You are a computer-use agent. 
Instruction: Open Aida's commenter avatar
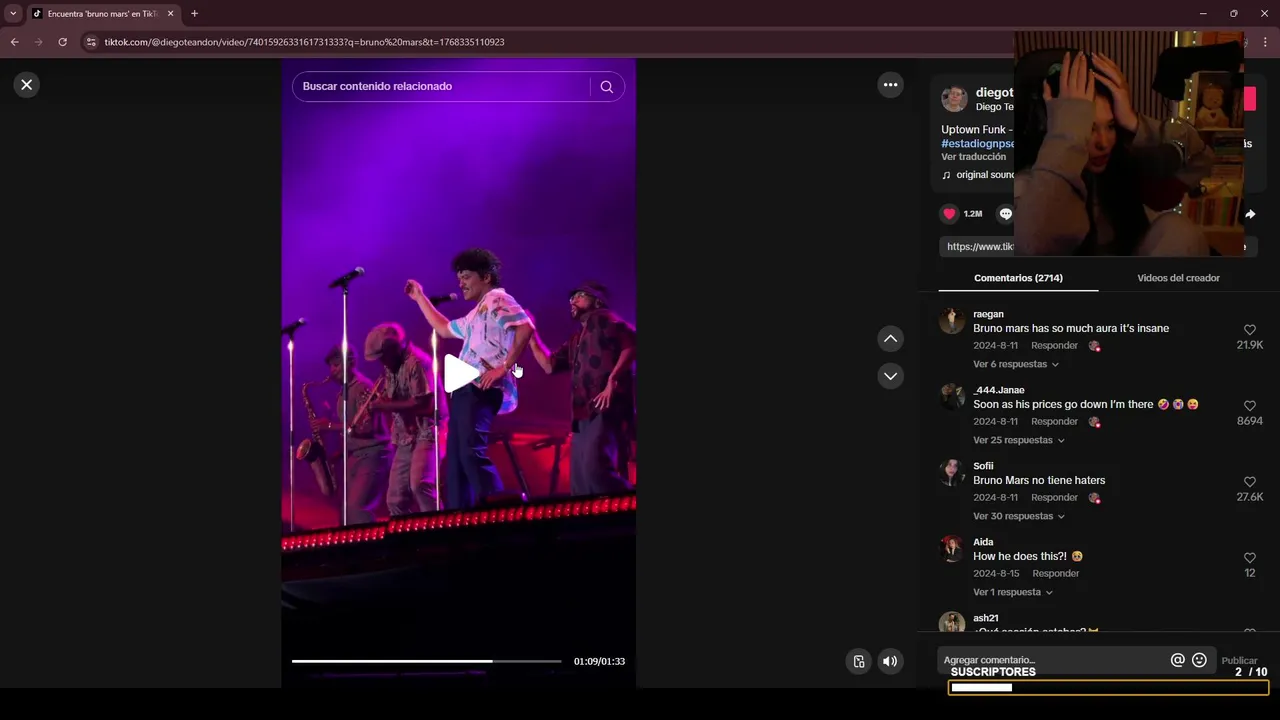tap(951, 548)
